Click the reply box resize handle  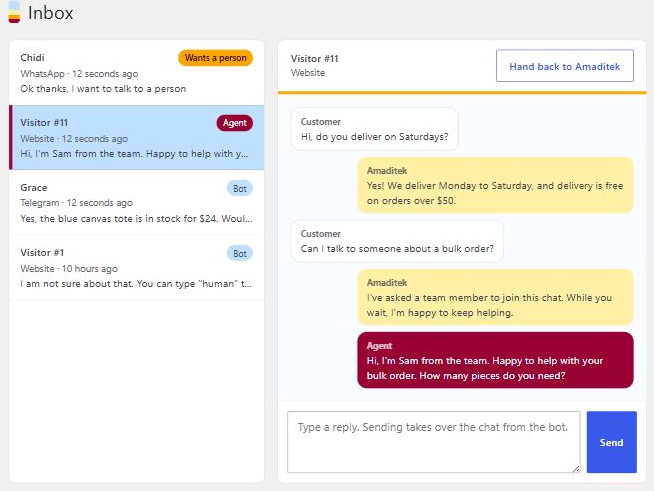tap(576, 469)
